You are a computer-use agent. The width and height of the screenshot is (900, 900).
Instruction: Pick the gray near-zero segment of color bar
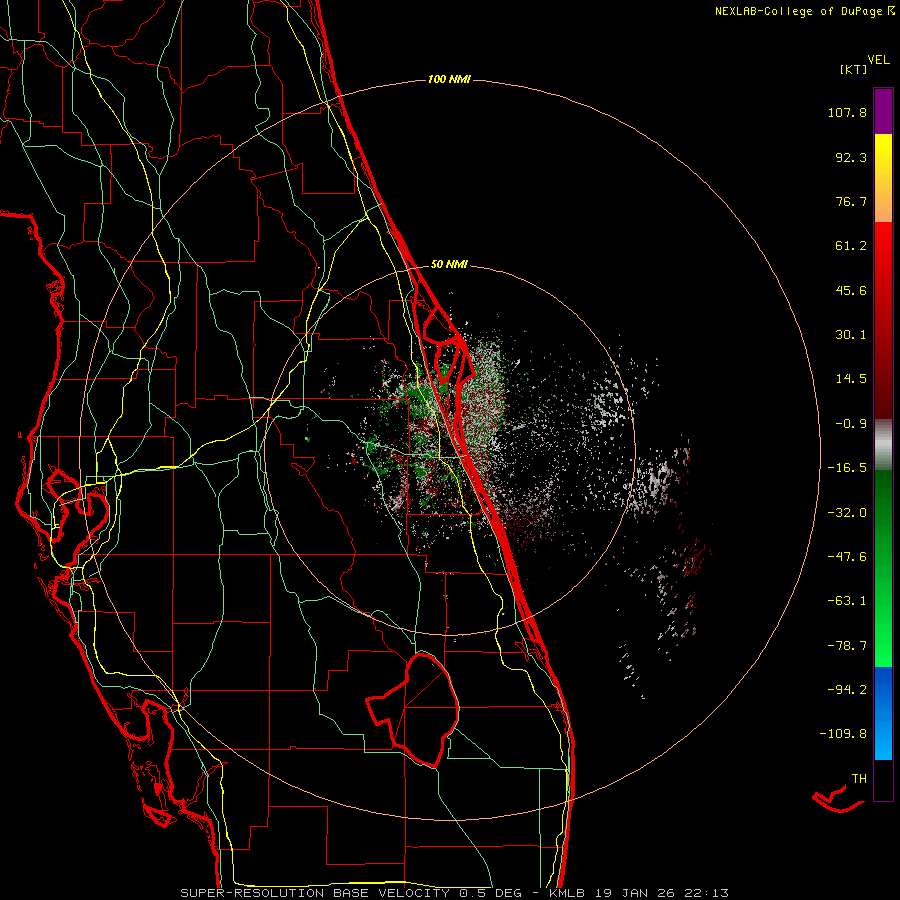tap(883, 445)
